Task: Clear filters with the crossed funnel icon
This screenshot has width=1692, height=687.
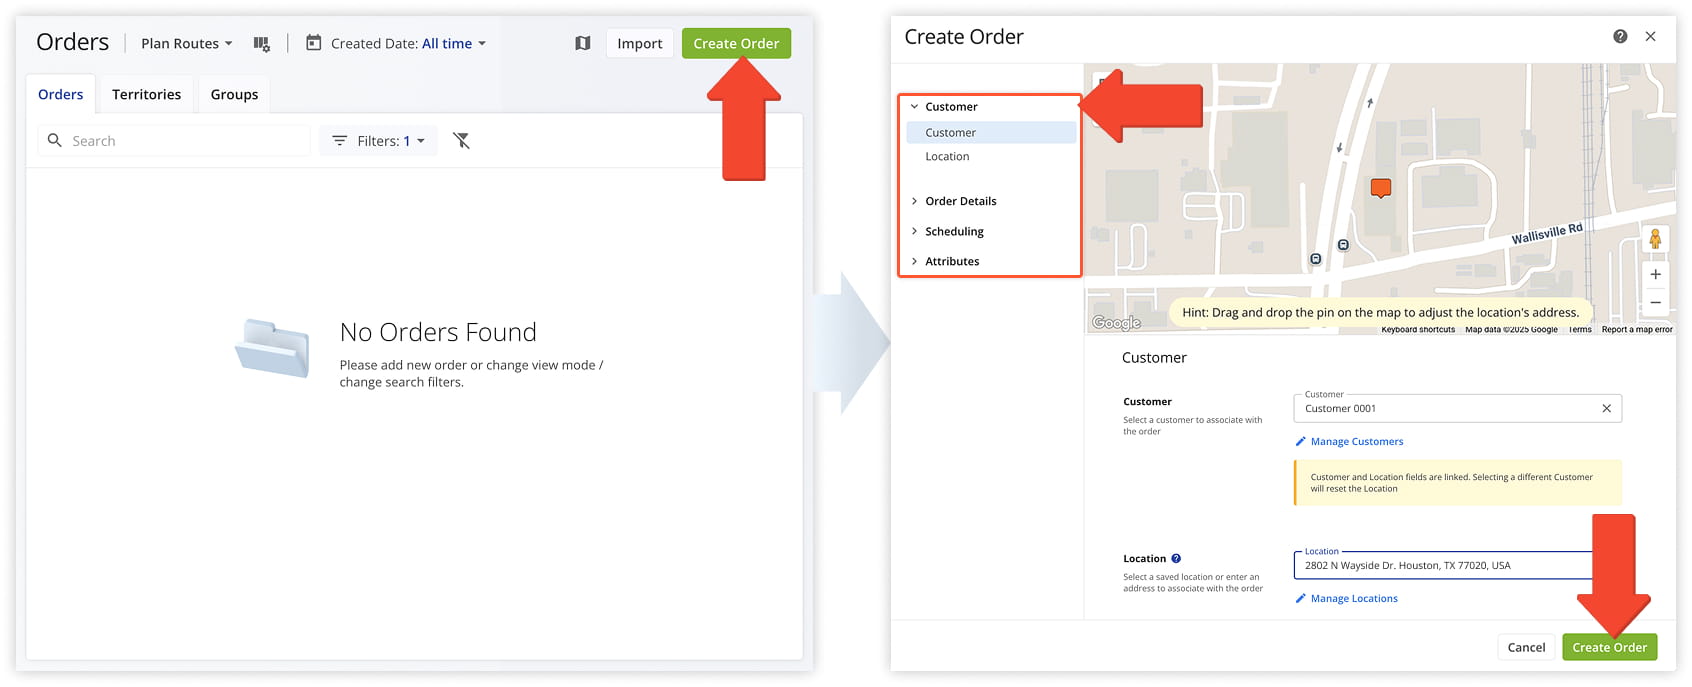Action: [x=461, y=141]
